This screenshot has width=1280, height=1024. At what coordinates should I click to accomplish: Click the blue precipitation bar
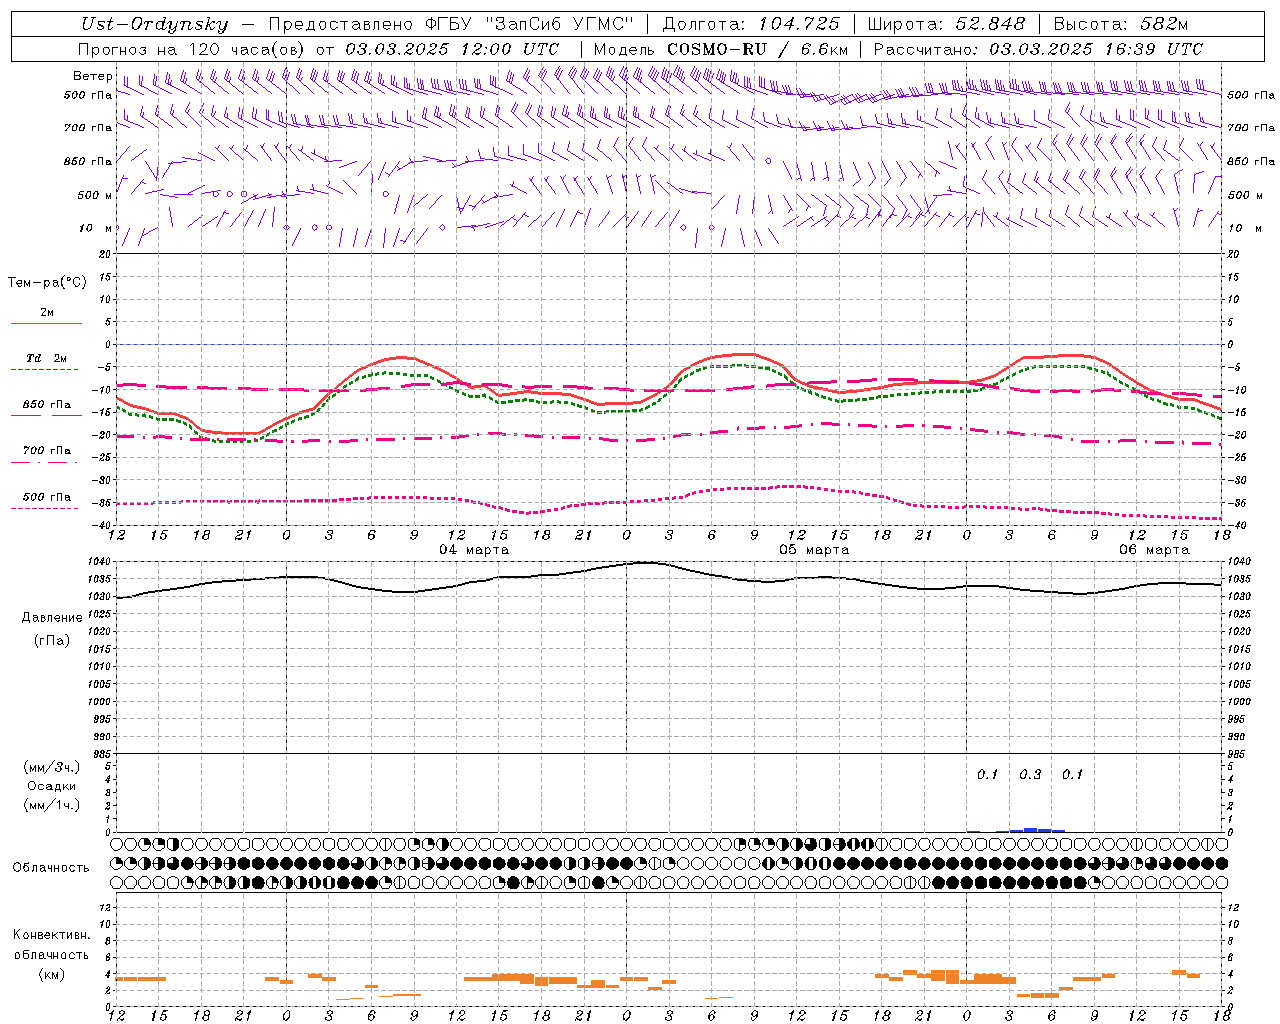click(x=1030, y=830)
